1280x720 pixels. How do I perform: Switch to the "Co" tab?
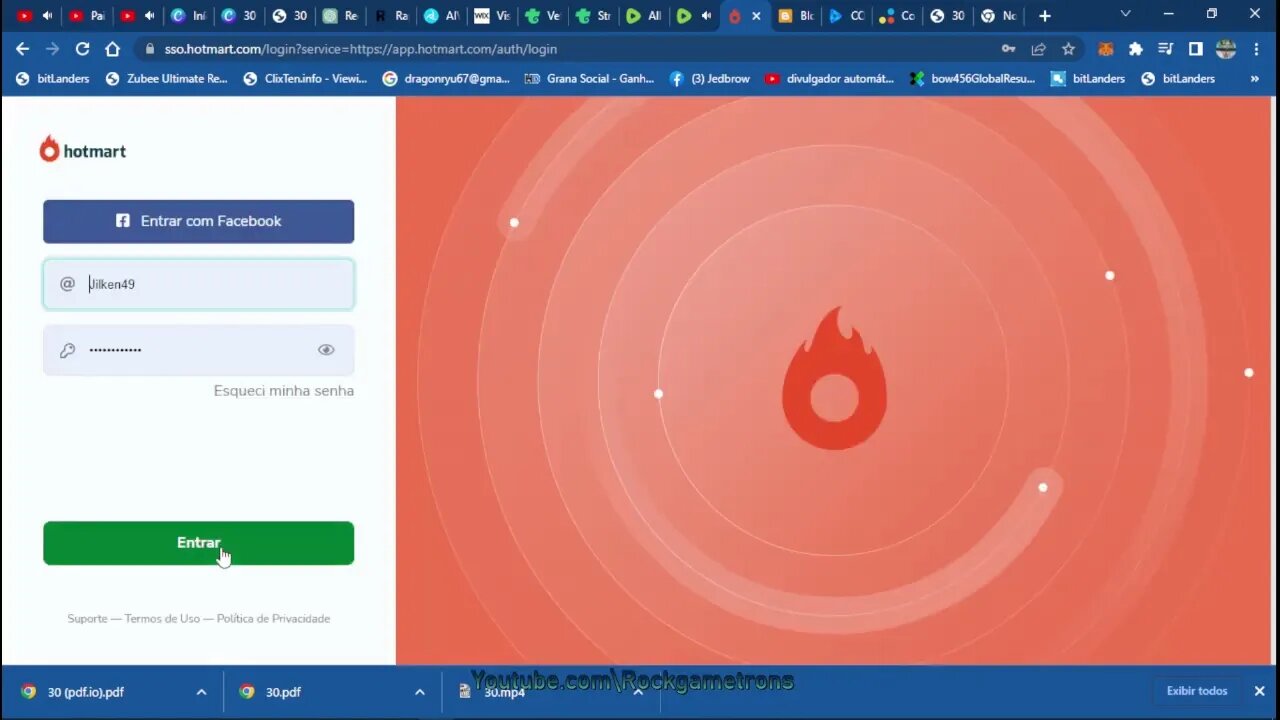(x=897, y=16)
